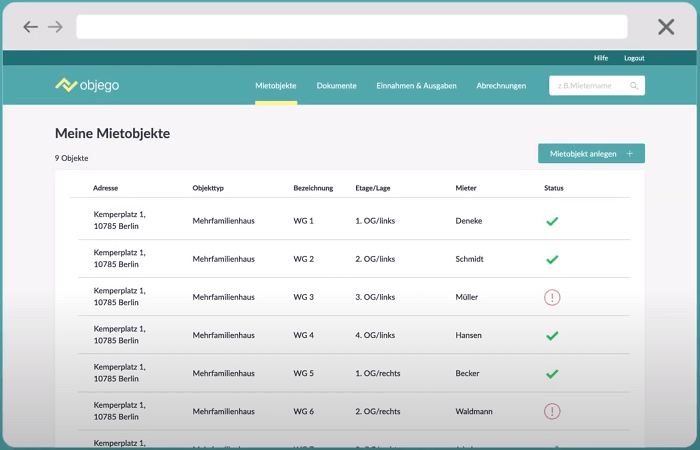The width and height of the screenshot is (700, 450).
Task: Switch to the Dokumente tab
Action: [337, 86]
